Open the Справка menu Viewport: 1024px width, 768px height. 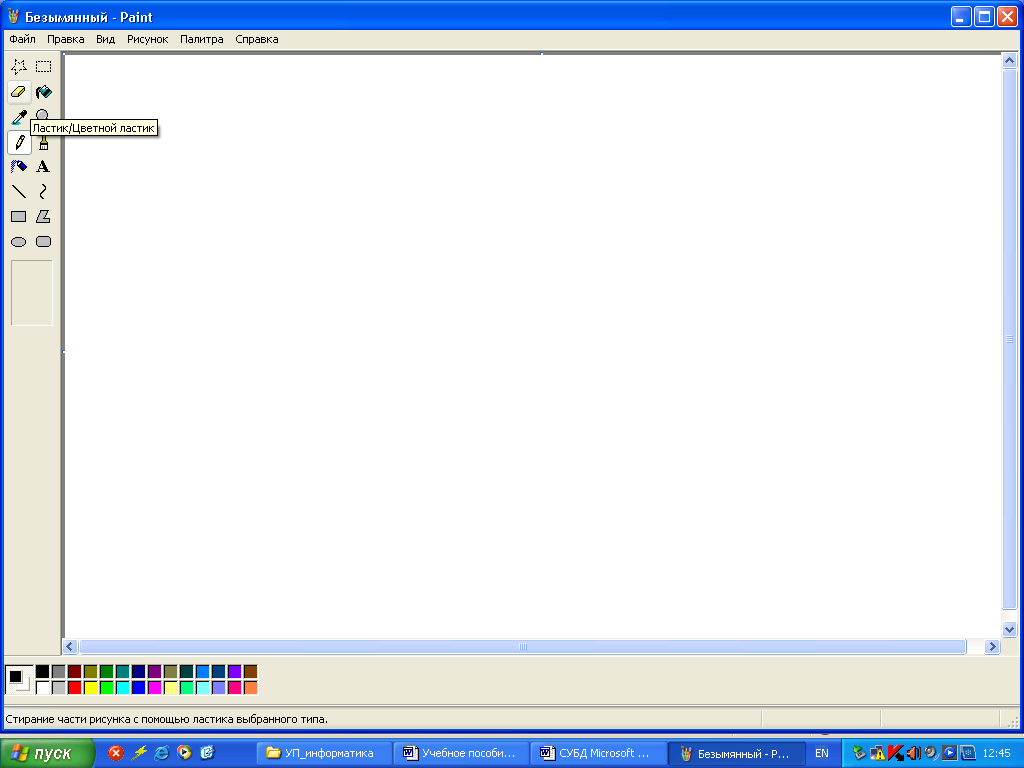pos(257,39)
